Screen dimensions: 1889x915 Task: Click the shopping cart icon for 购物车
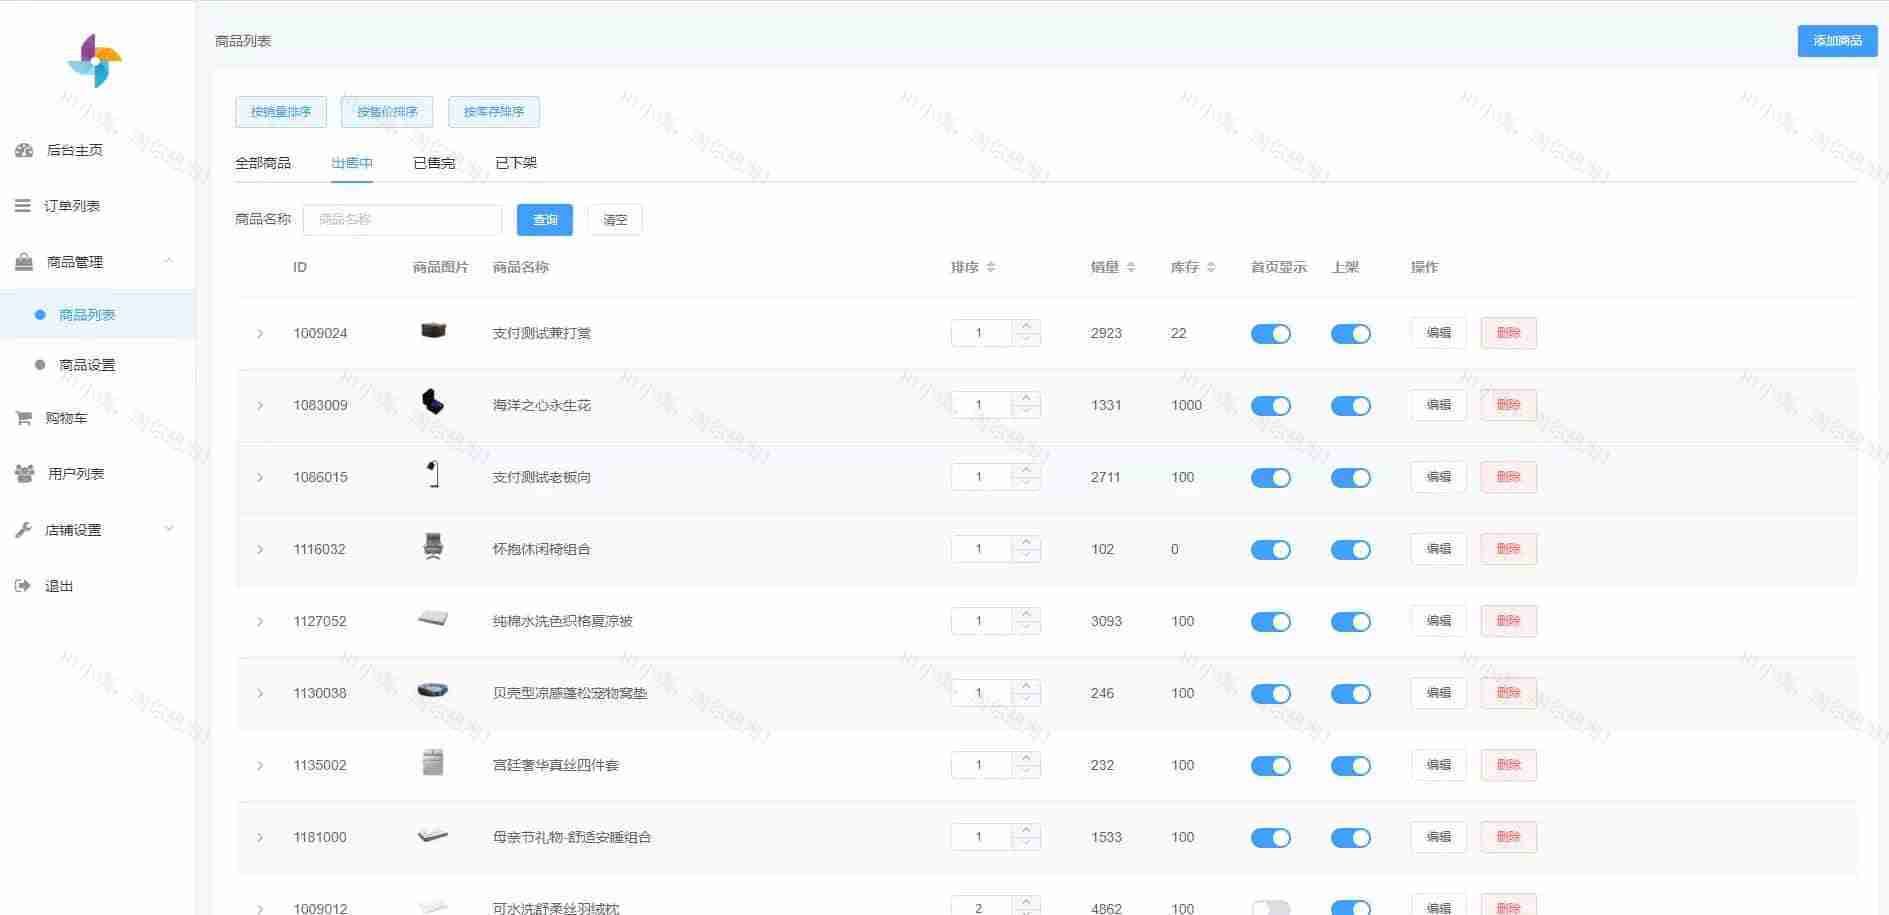[x=23, y=418]
